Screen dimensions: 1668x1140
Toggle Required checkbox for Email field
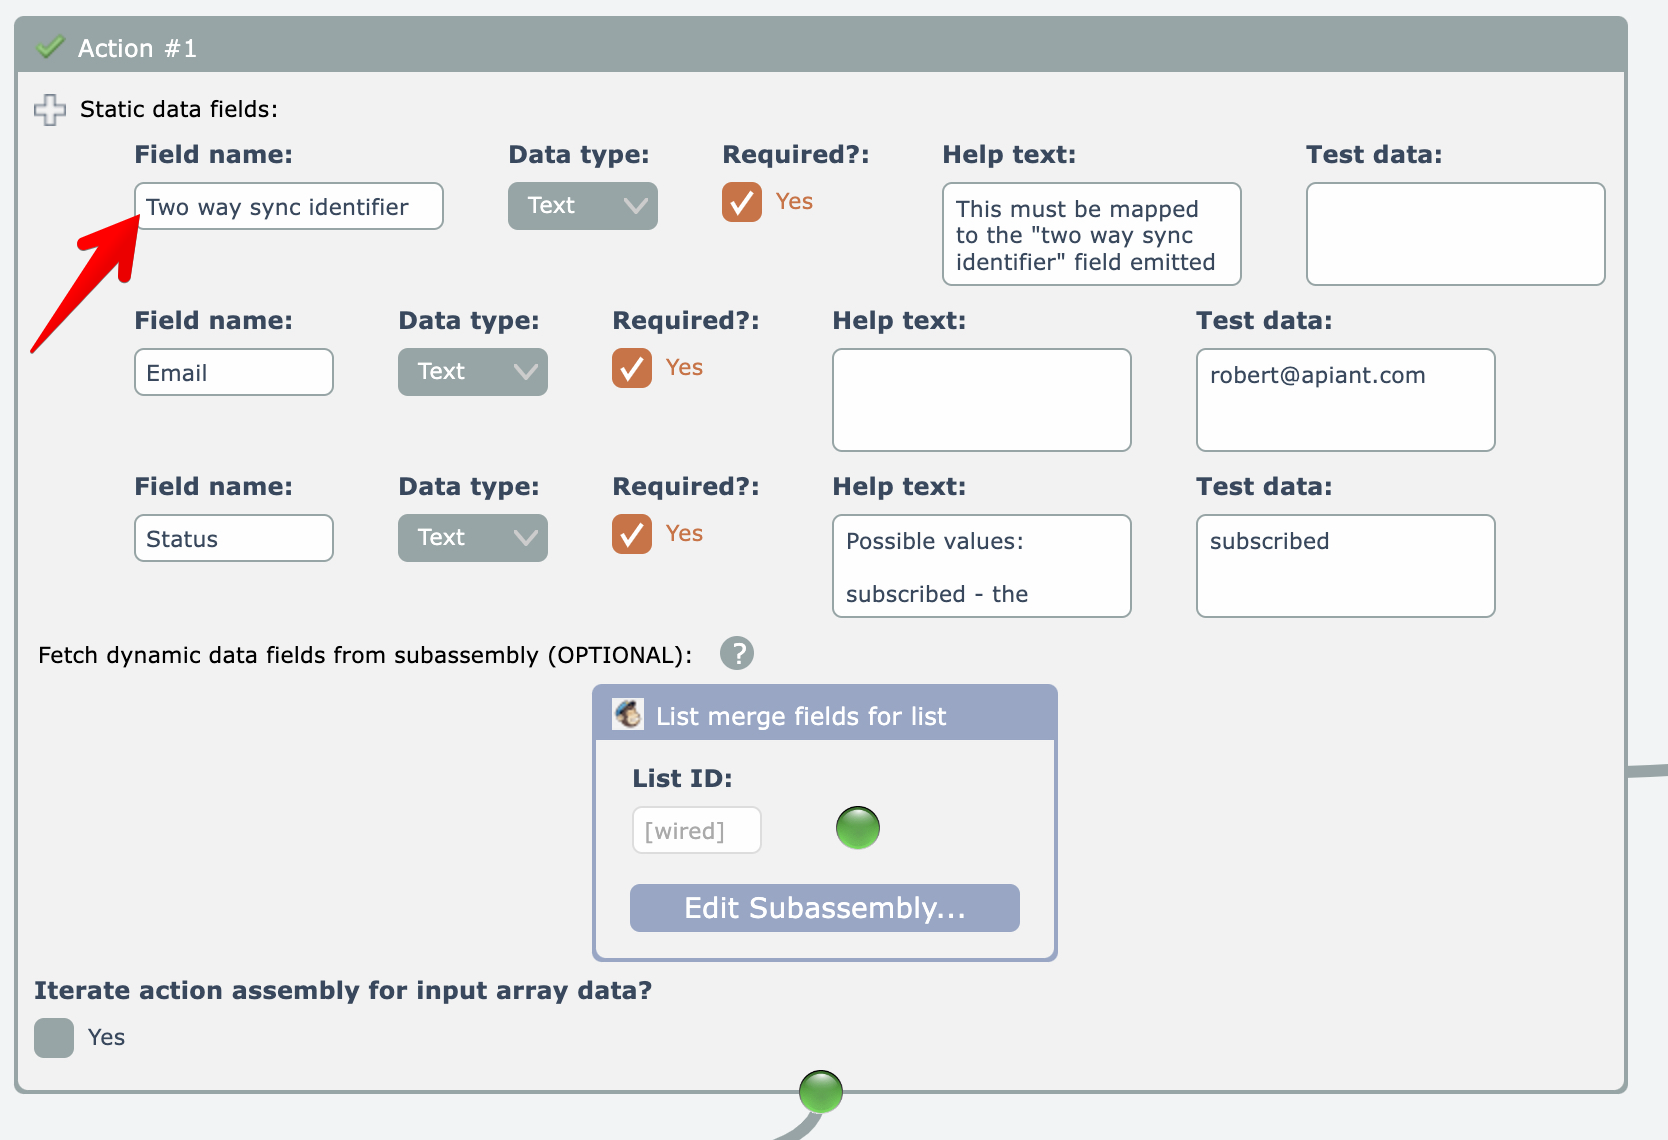632,368
